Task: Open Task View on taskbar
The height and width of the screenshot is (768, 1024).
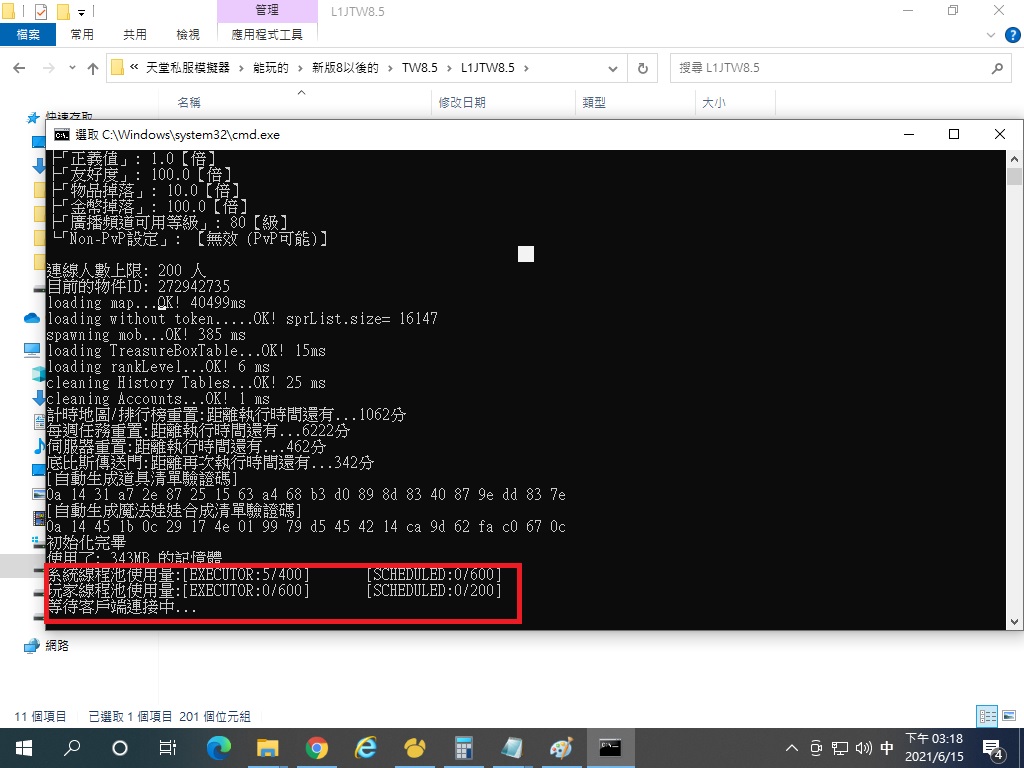Action: (168, 748)
